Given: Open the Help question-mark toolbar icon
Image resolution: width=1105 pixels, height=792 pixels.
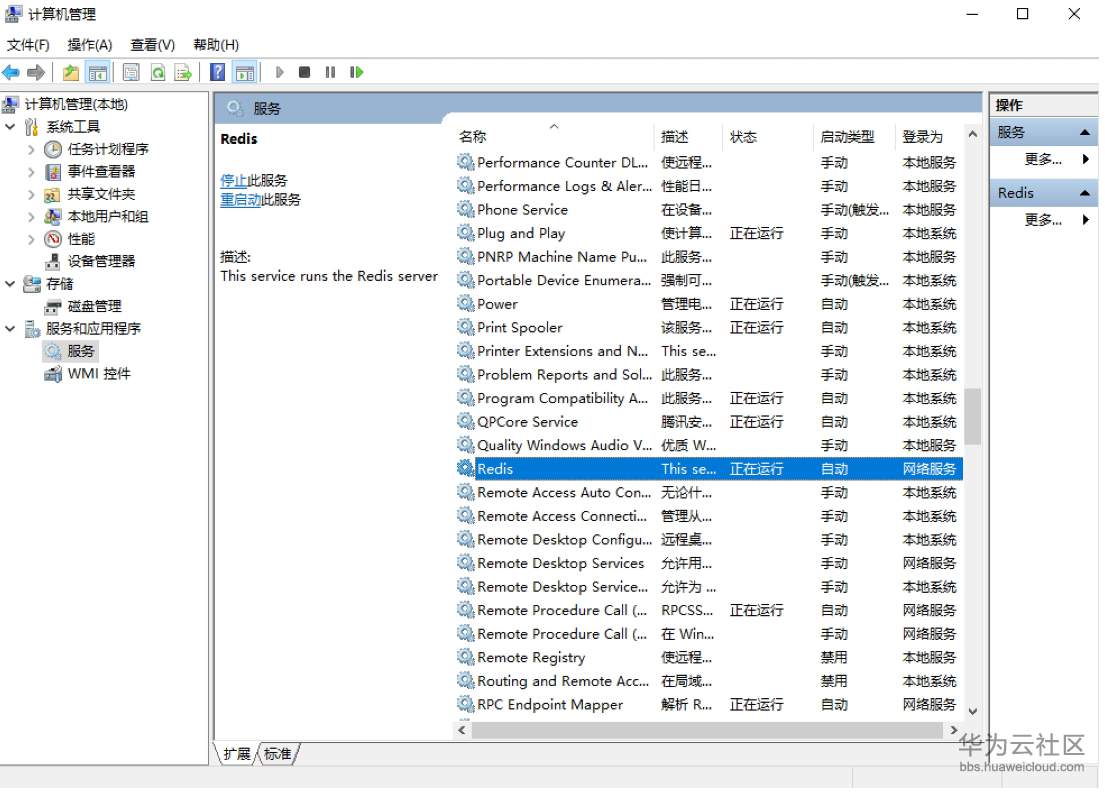Looking at the screenshot, I should pos(218,72).
